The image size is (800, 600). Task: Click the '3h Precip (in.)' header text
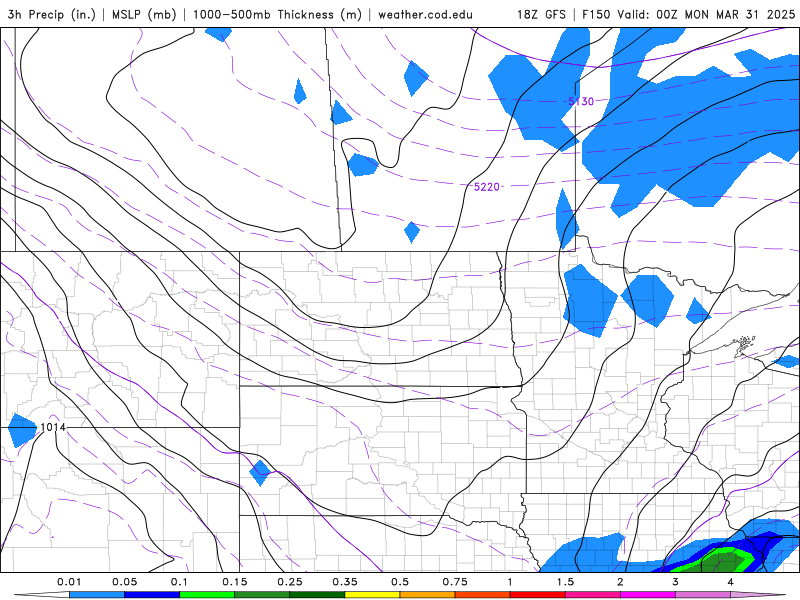[x=52, y=14]
